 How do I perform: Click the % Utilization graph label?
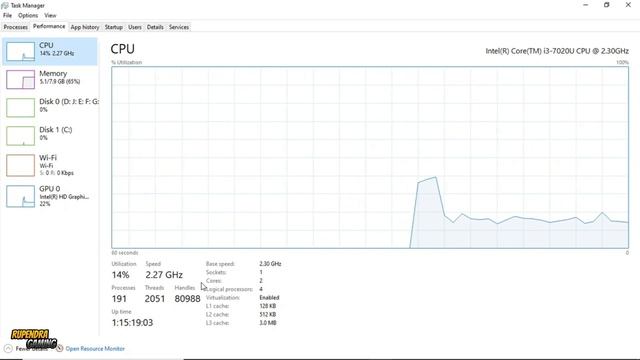click(x=127, y=62)
